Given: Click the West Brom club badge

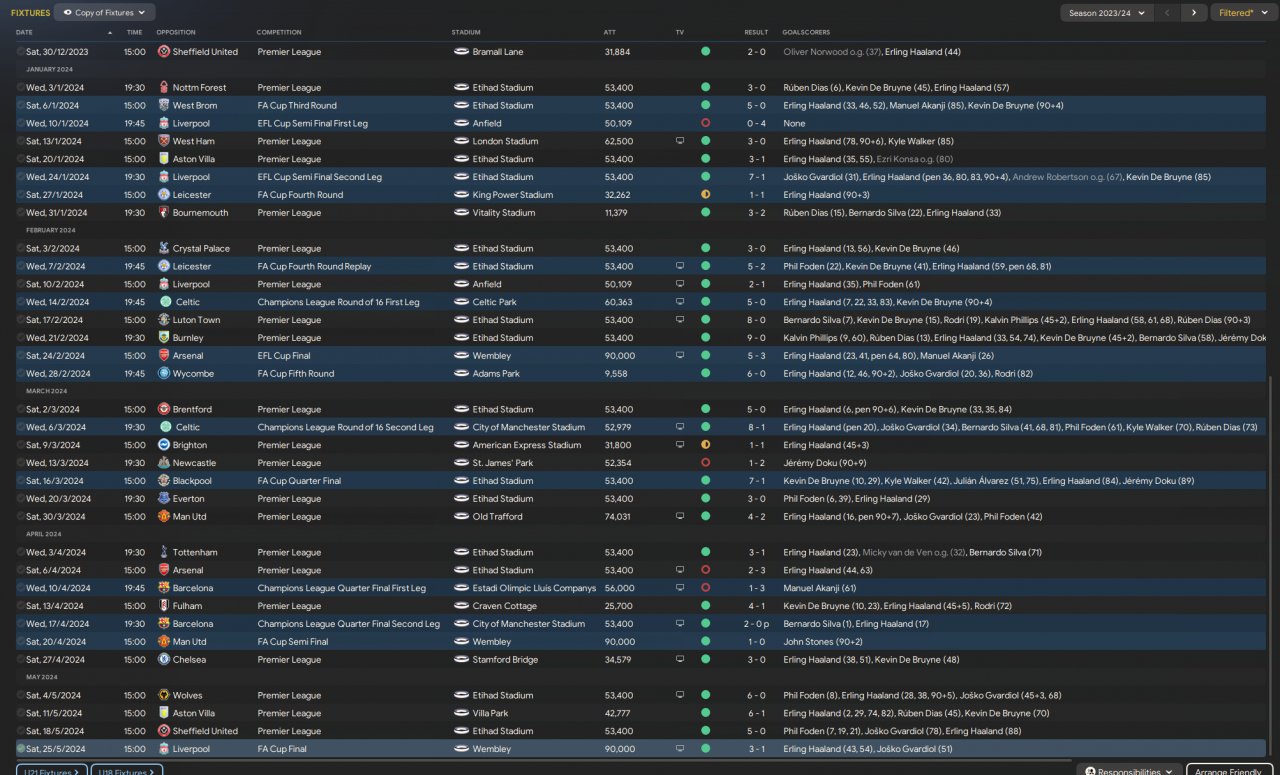Looking at the screenshot, I should (x=164, y=106).
